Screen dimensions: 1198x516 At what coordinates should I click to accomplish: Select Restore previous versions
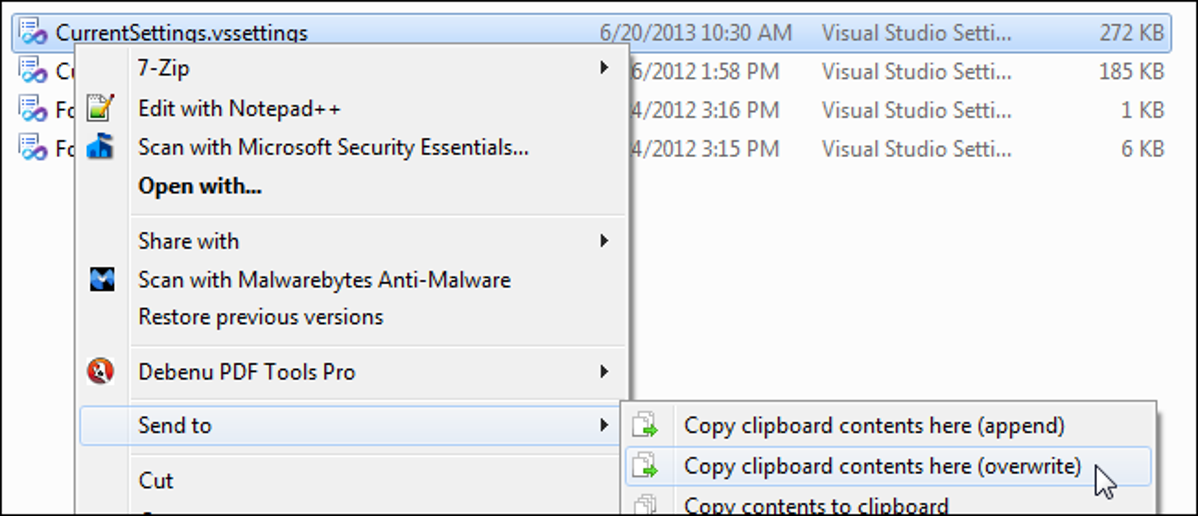point(260,317)
